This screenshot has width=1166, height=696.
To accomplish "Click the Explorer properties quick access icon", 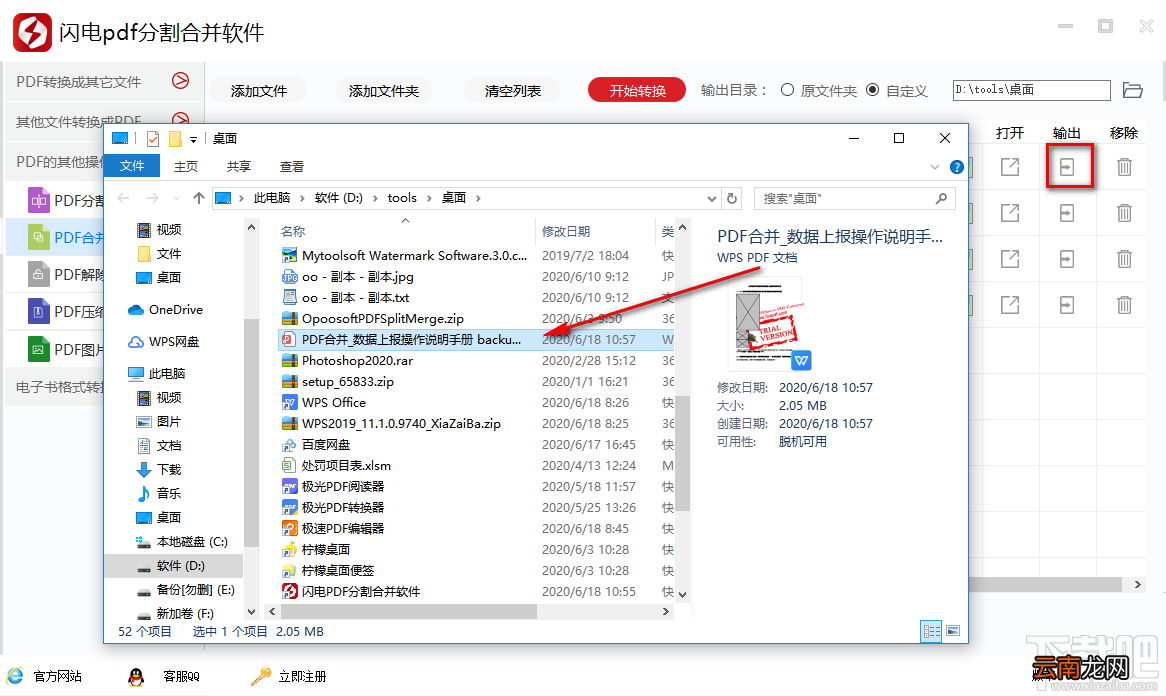I will [x=153, y=138].
